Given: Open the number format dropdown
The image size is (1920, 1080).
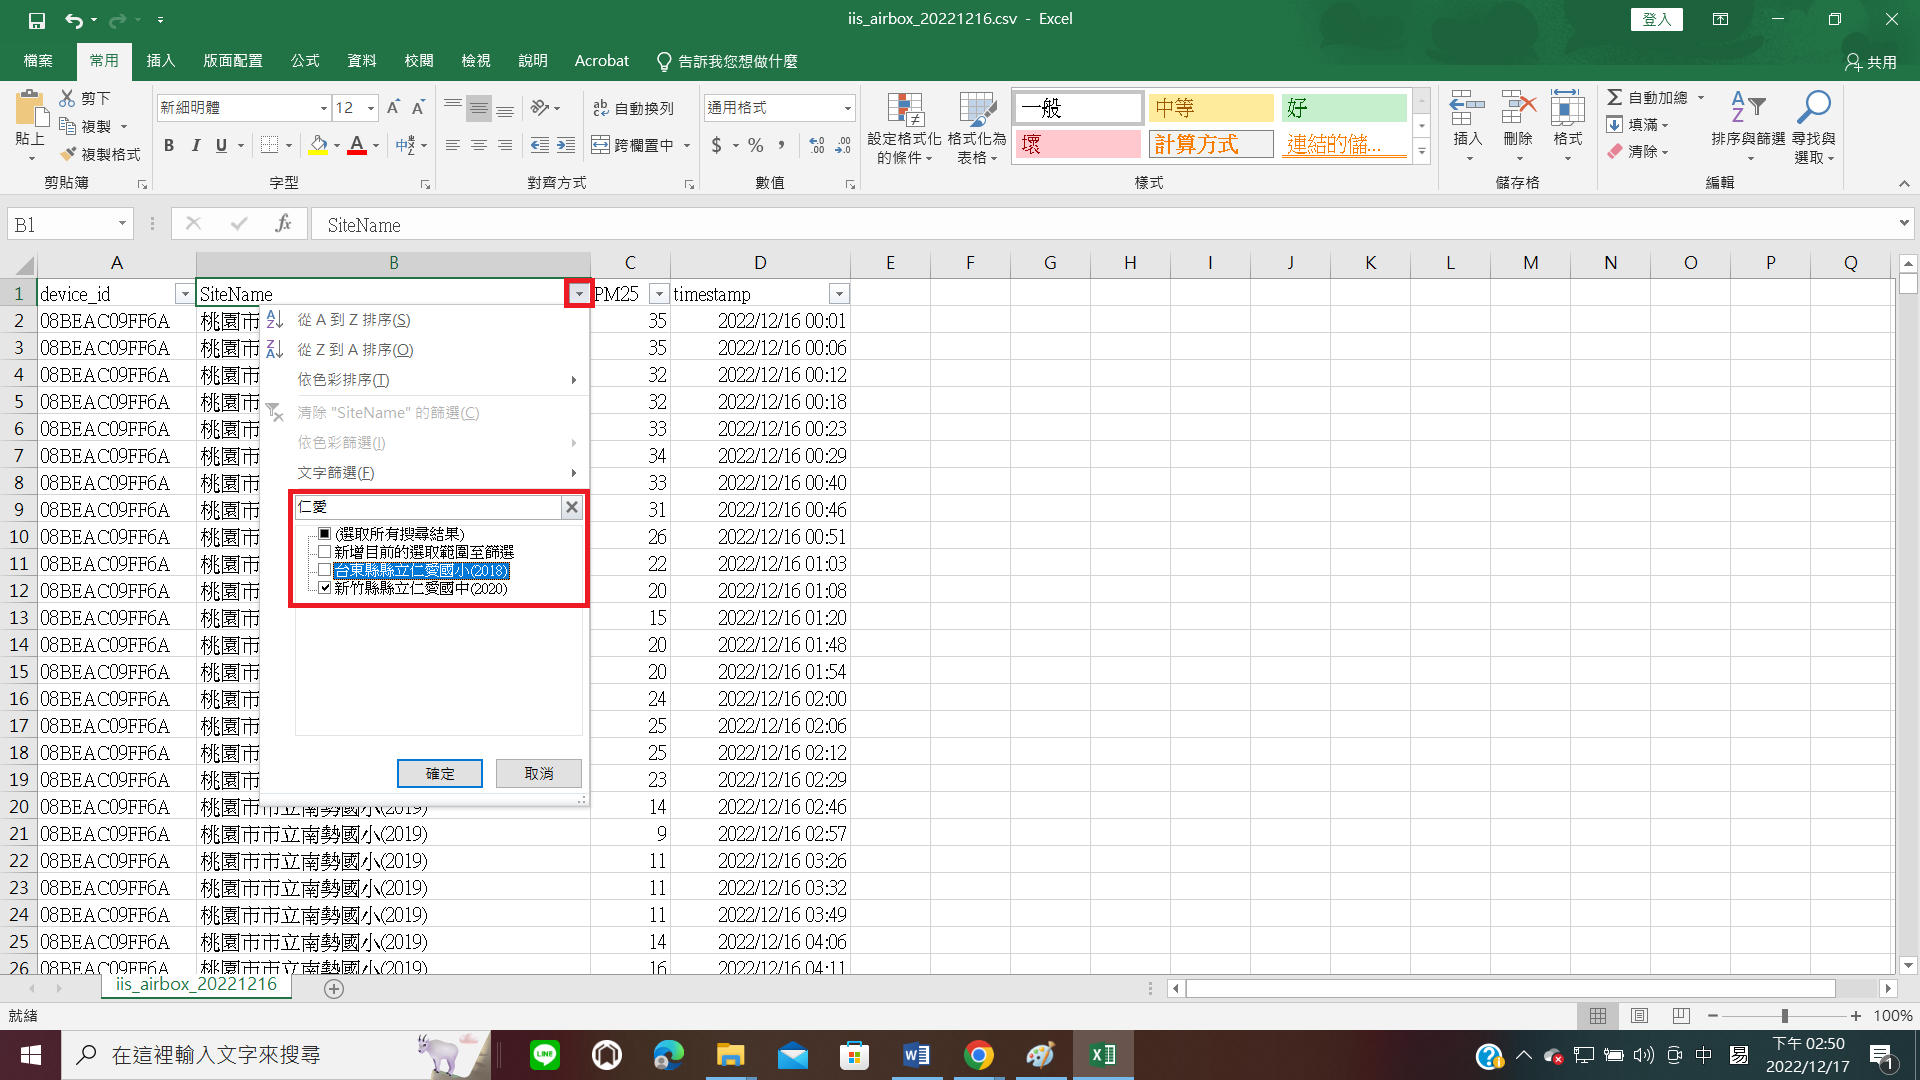Looking at the screenshot, I should (847, 108).
